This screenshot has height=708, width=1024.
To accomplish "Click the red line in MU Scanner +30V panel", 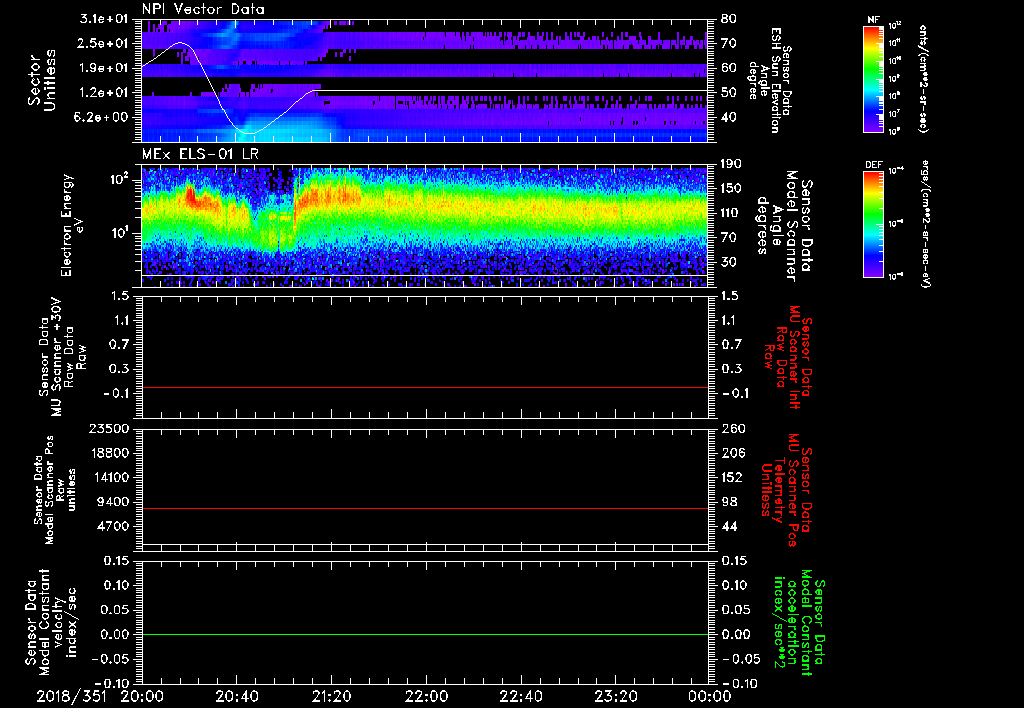I will tap(425, 387).
